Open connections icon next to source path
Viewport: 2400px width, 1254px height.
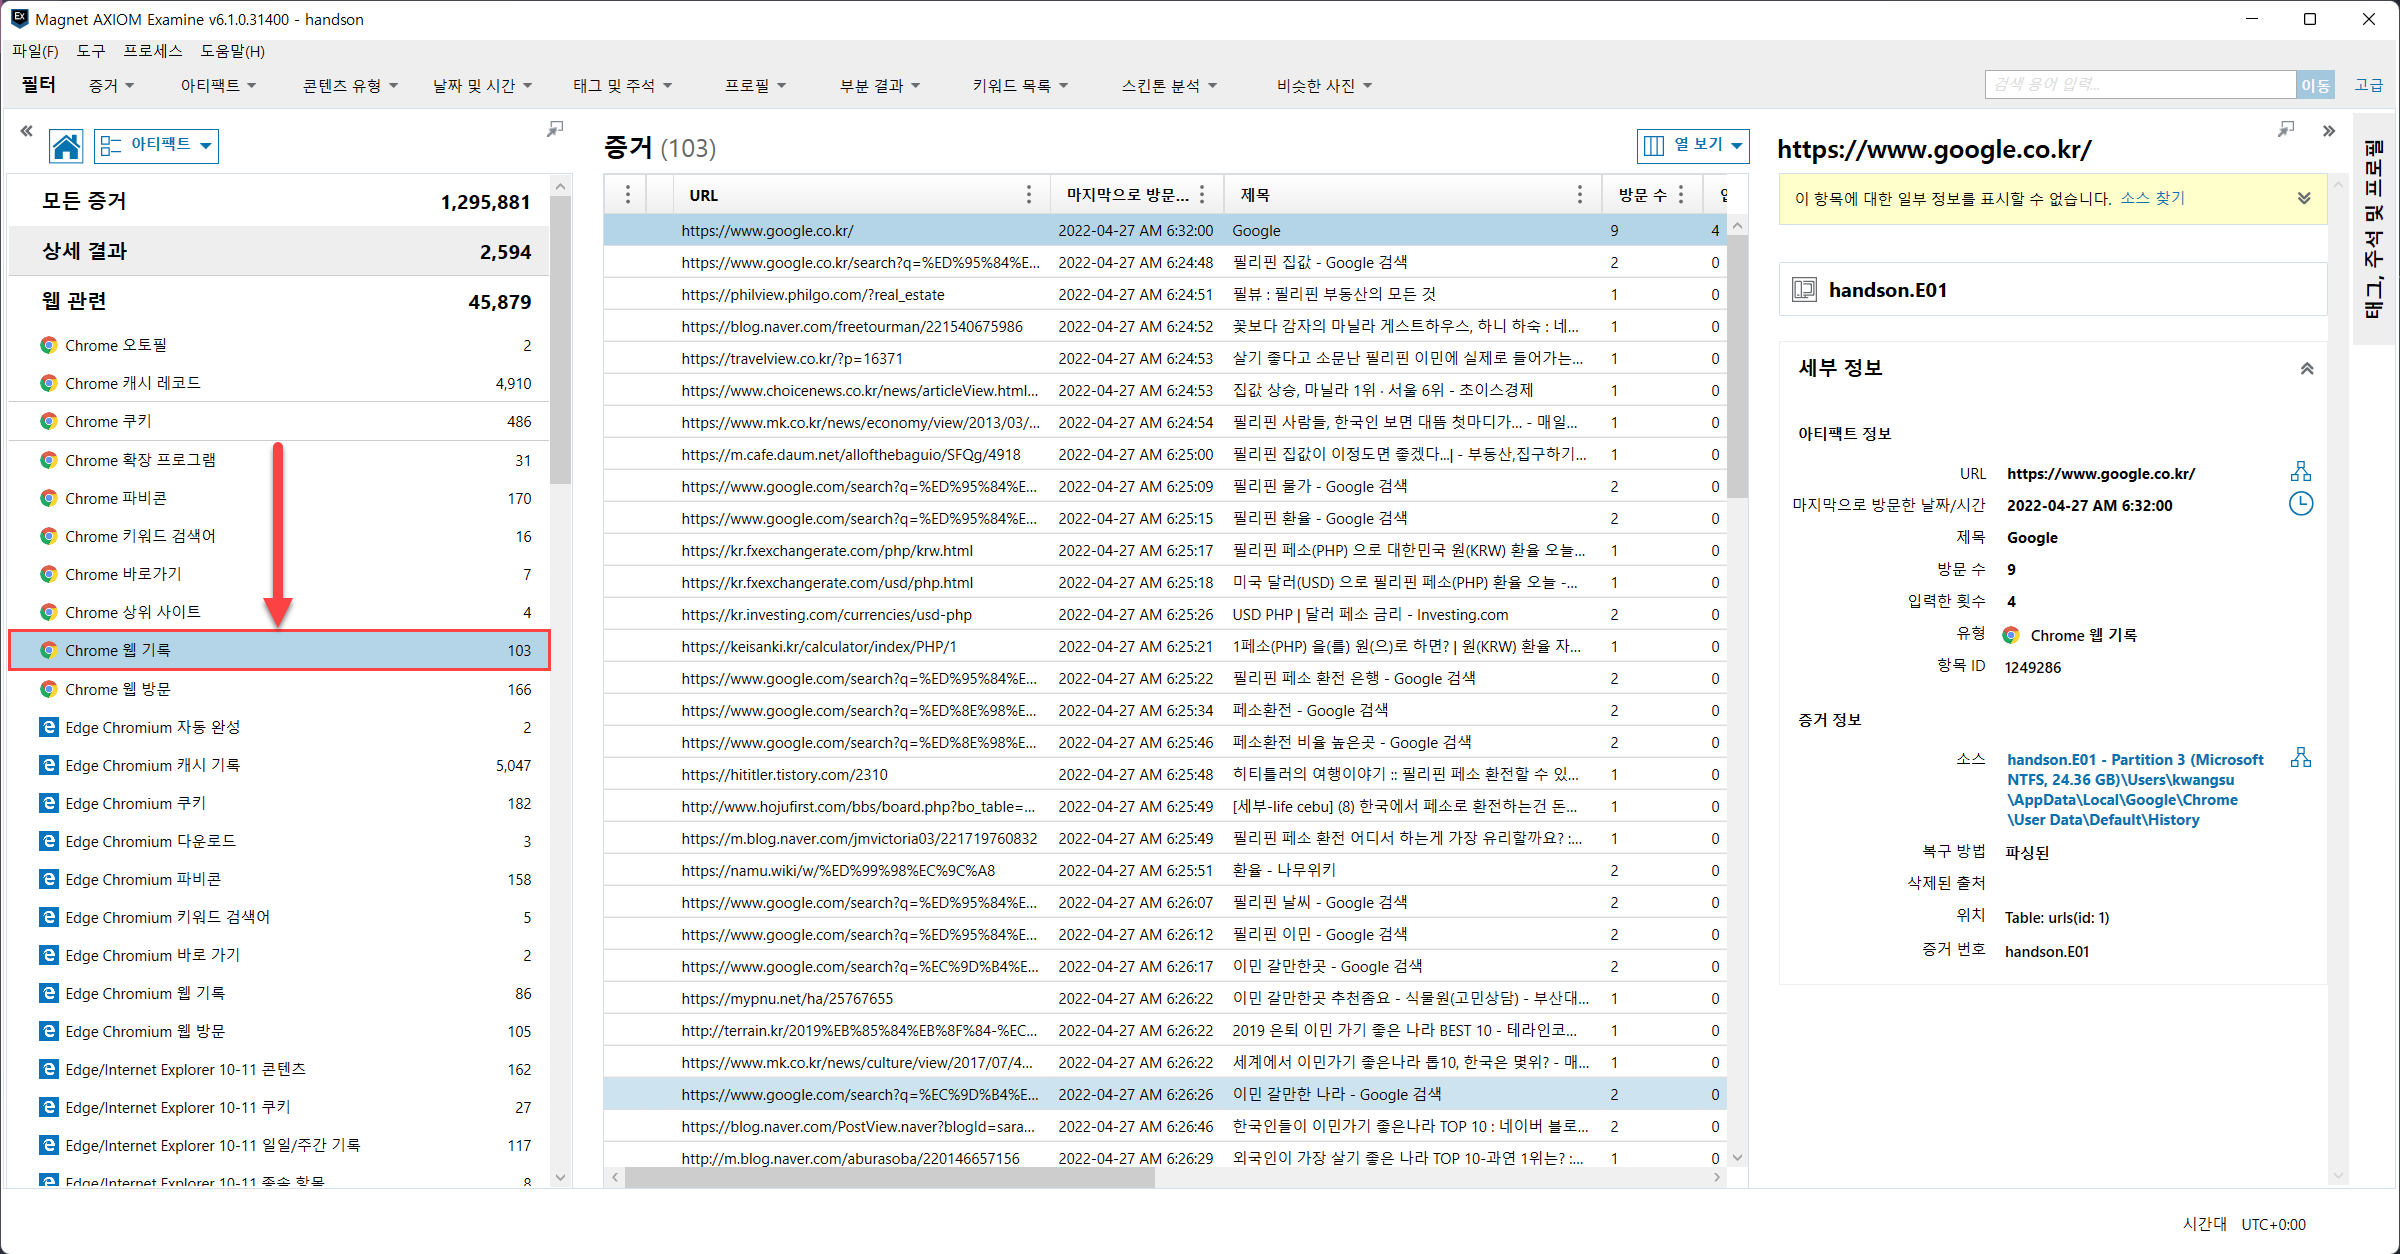pyautogui.click(x=2301, y=758)
